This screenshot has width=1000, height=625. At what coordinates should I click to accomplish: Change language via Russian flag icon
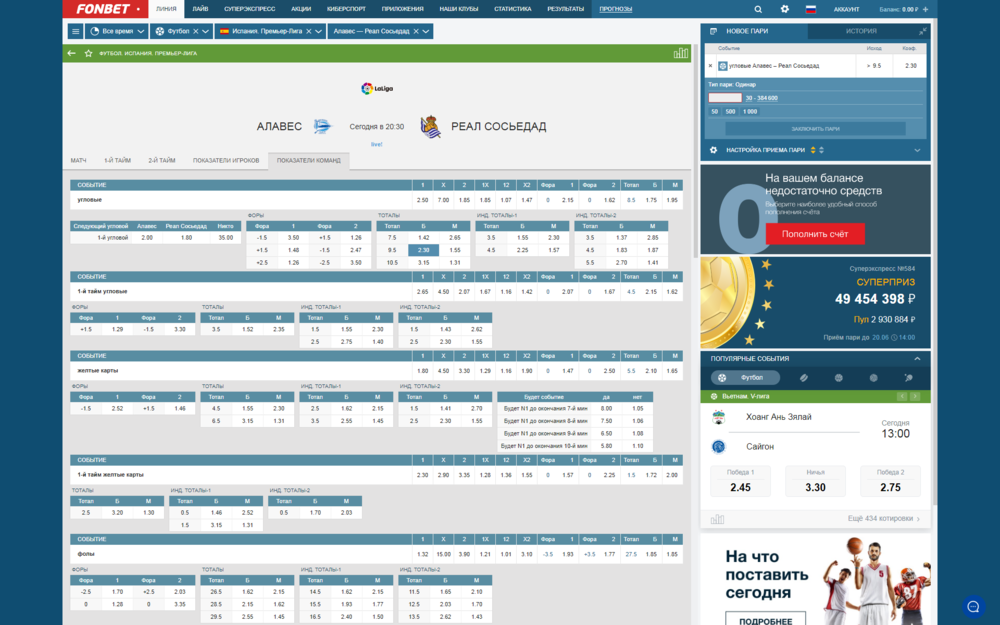[811, 9]
